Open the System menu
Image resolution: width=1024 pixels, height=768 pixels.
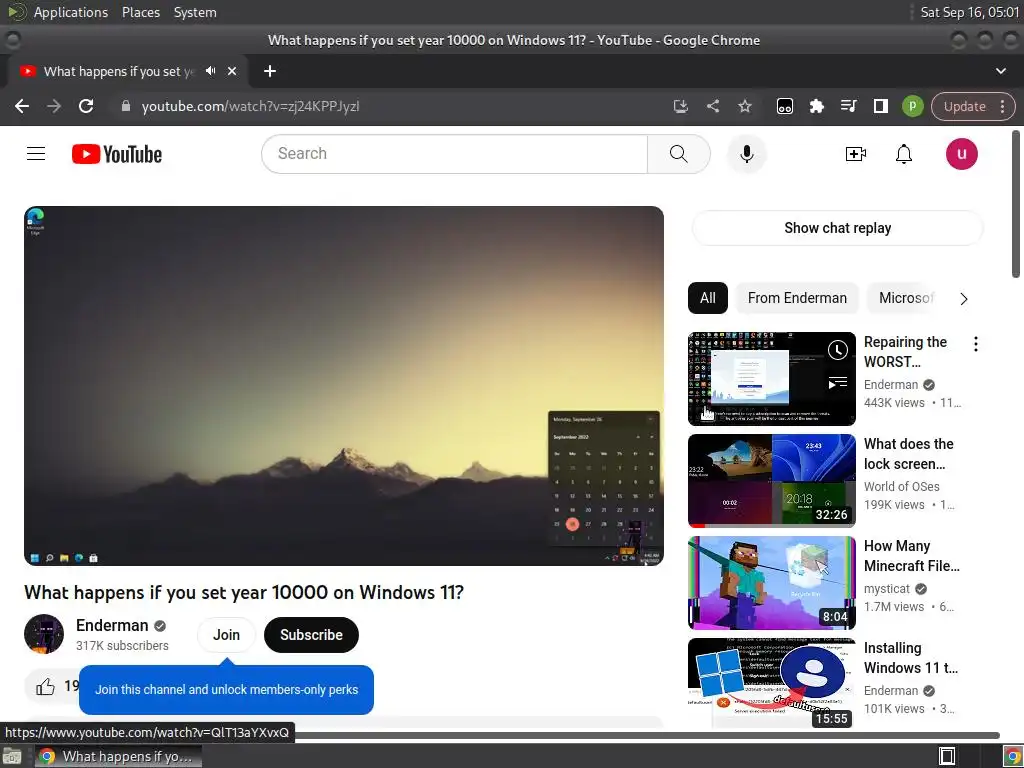pos(195,12)
